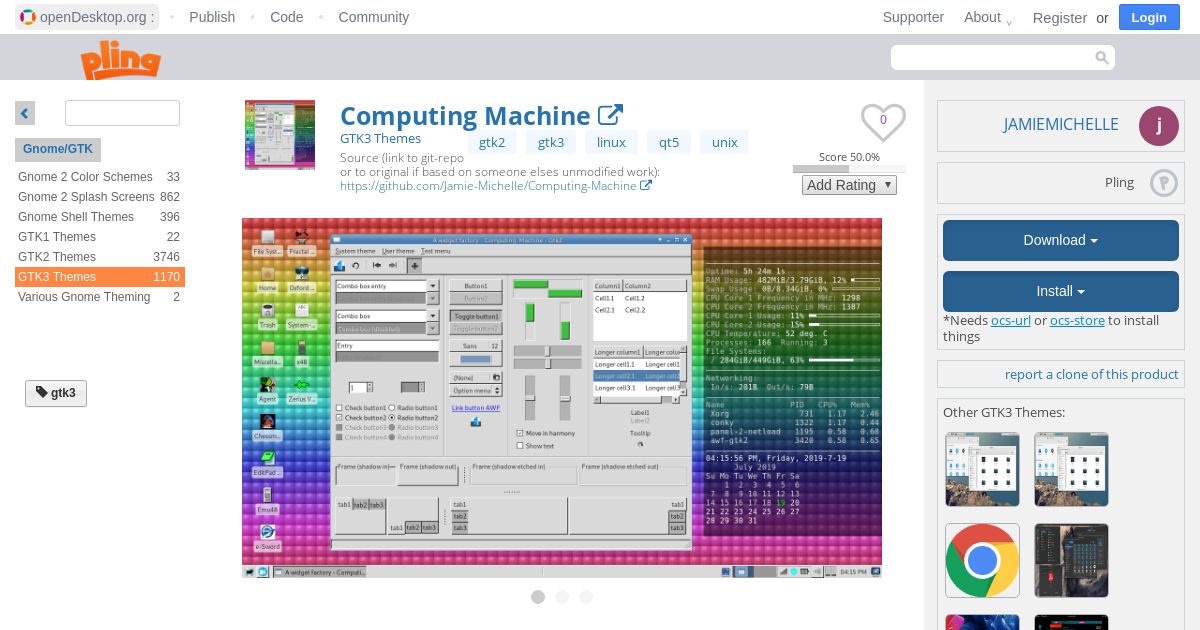Collapse sidebar with left arrow icon
The height and width of the screenshot is (630, 1200).
[x=25, y=113]
